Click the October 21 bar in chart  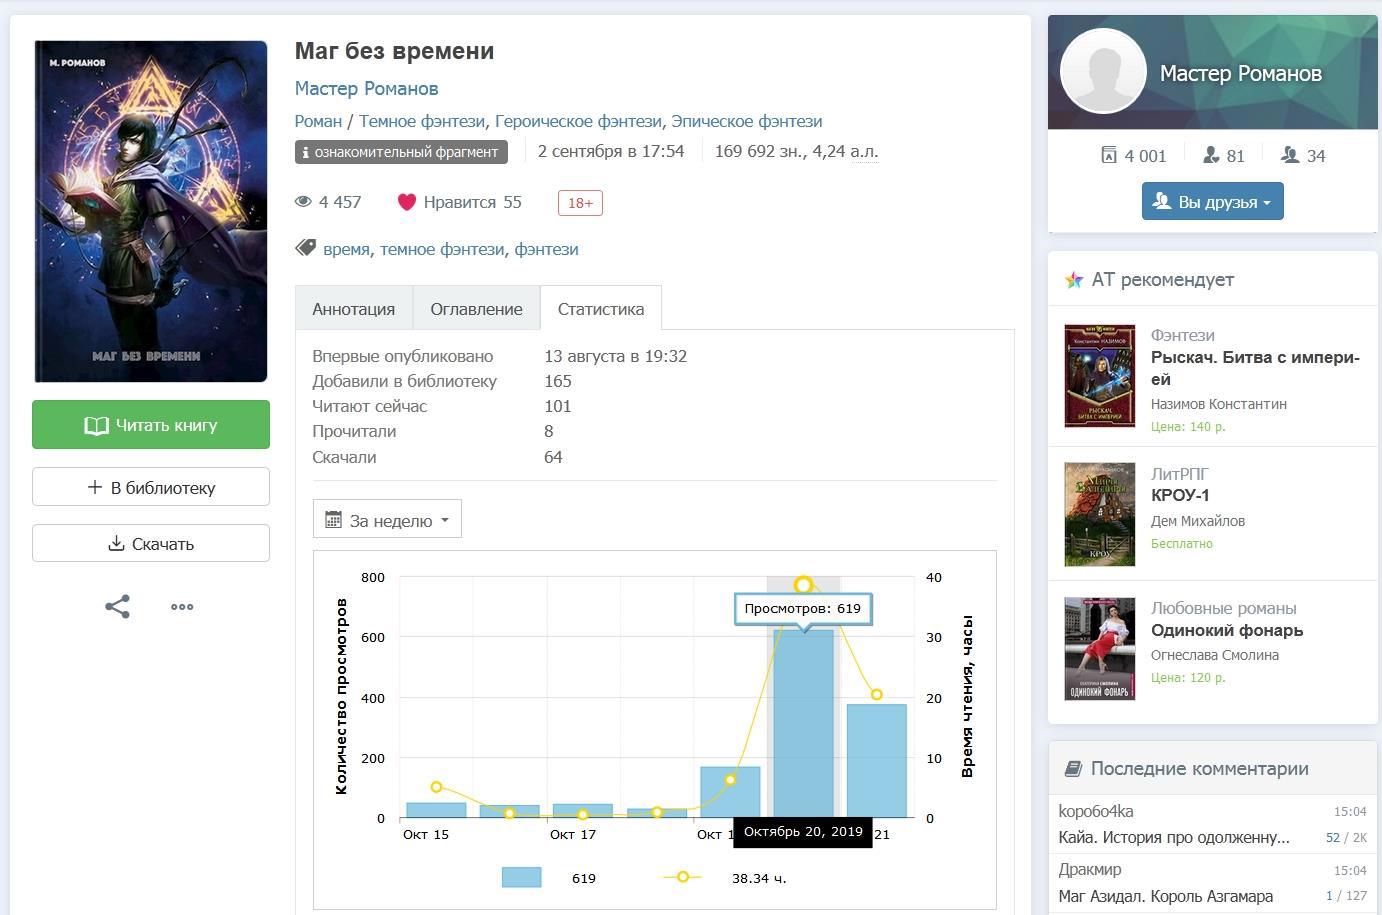[876, 761]
